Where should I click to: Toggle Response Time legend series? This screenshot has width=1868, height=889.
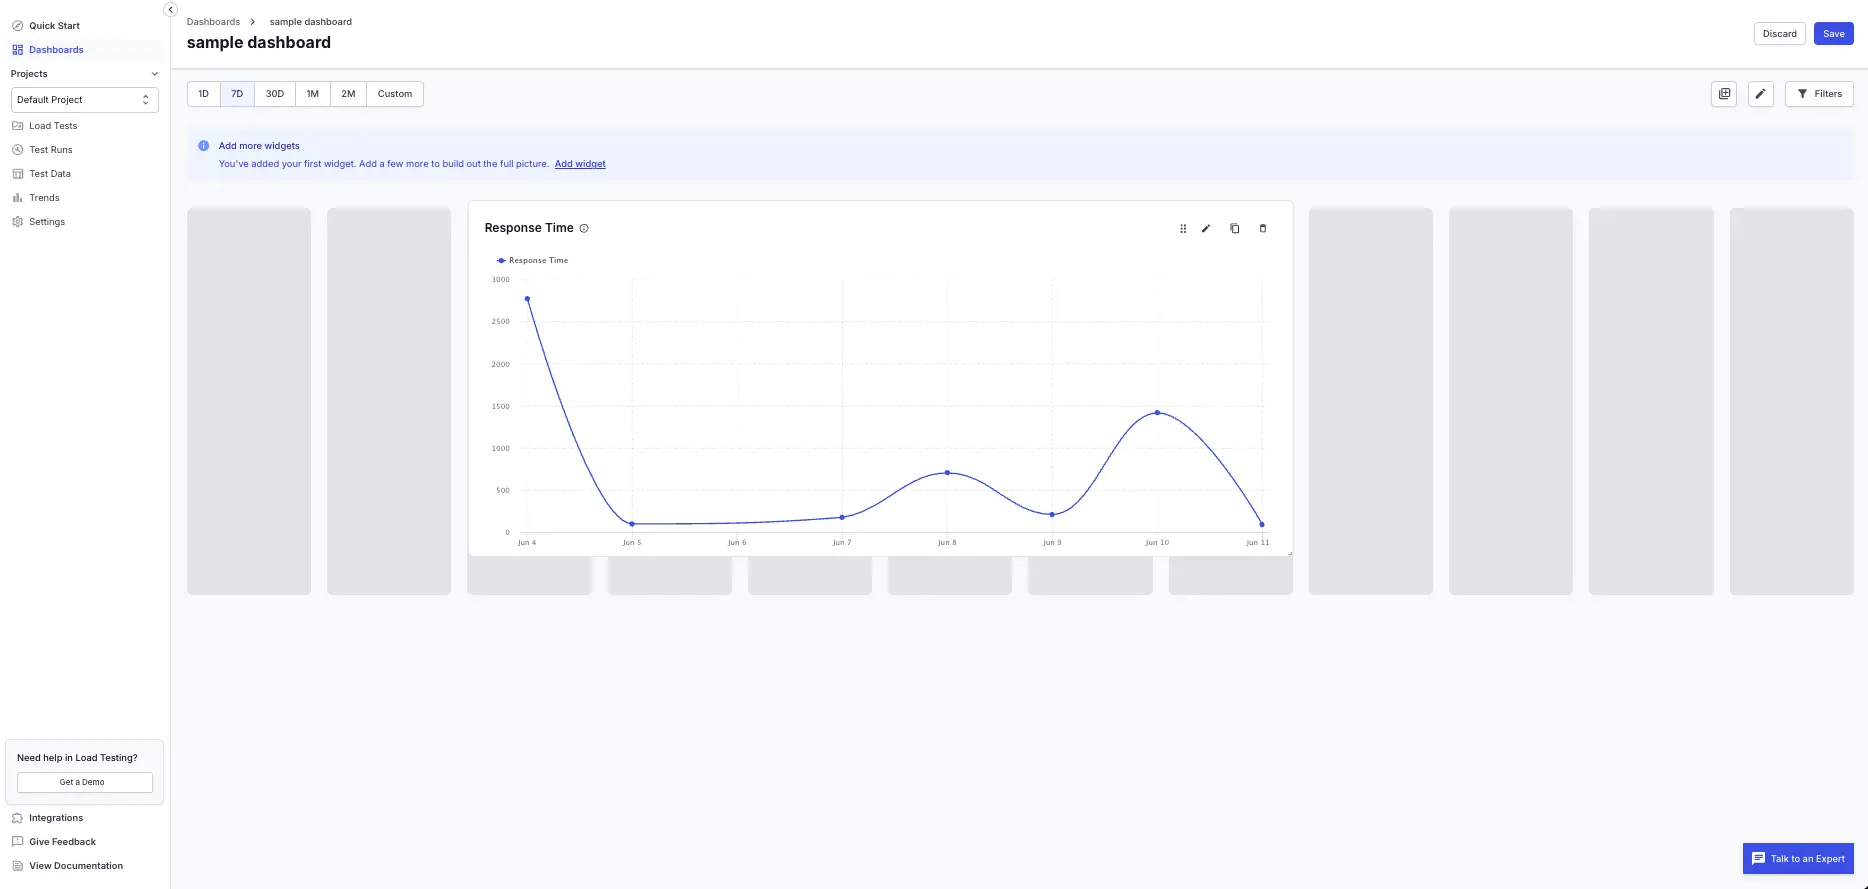(532, 260)
